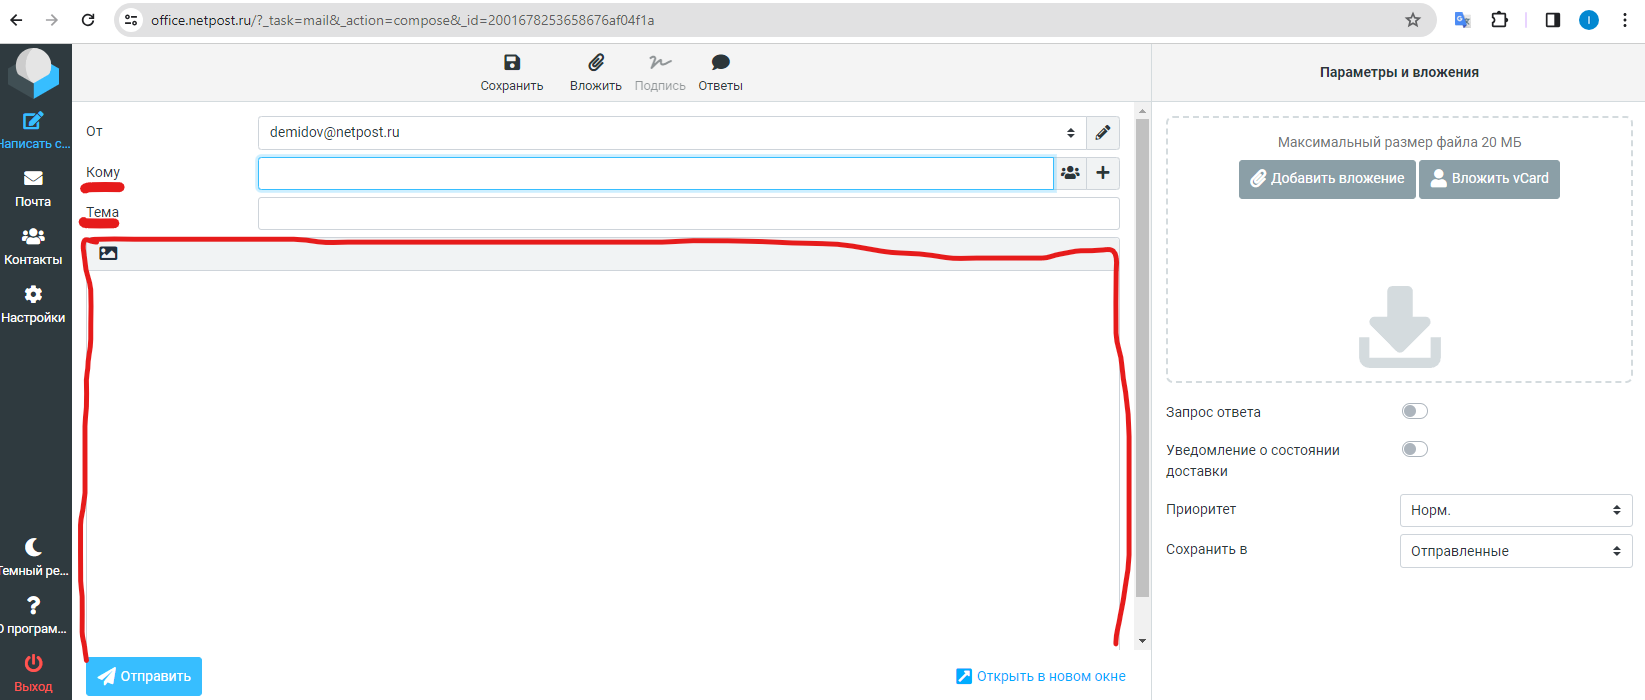Open Настройки gear in the sidebar

[x=33, y=304]
